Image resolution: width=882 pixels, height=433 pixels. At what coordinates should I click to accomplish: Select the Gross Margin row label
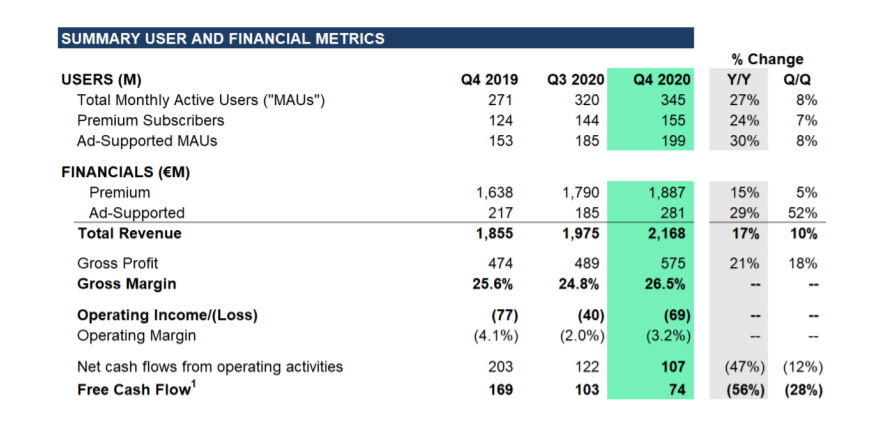[127, 284]
